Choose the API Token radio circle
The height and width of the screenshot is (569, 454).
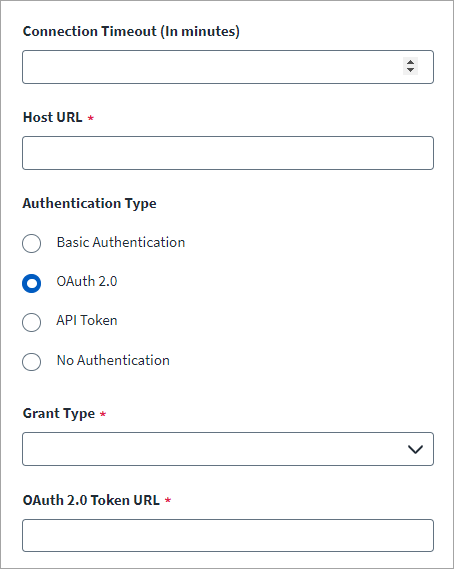(x=32, y=322)
